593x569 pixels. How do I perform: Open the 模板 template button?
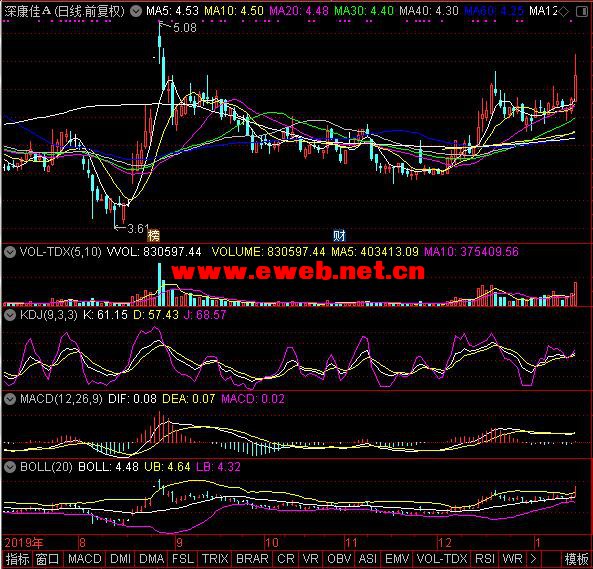click(576, 558)
